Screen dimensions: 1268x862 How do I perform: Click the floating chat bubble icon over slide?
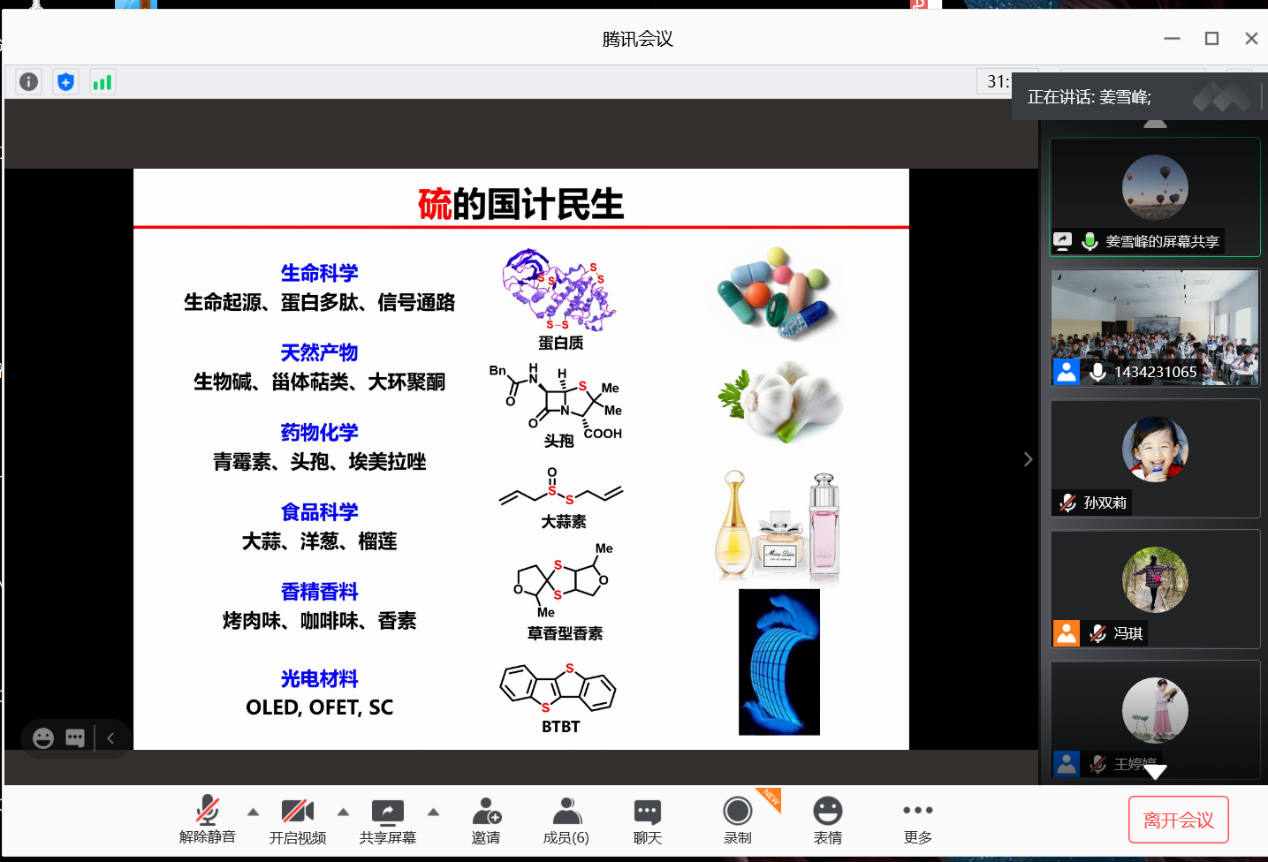[75, 738]
